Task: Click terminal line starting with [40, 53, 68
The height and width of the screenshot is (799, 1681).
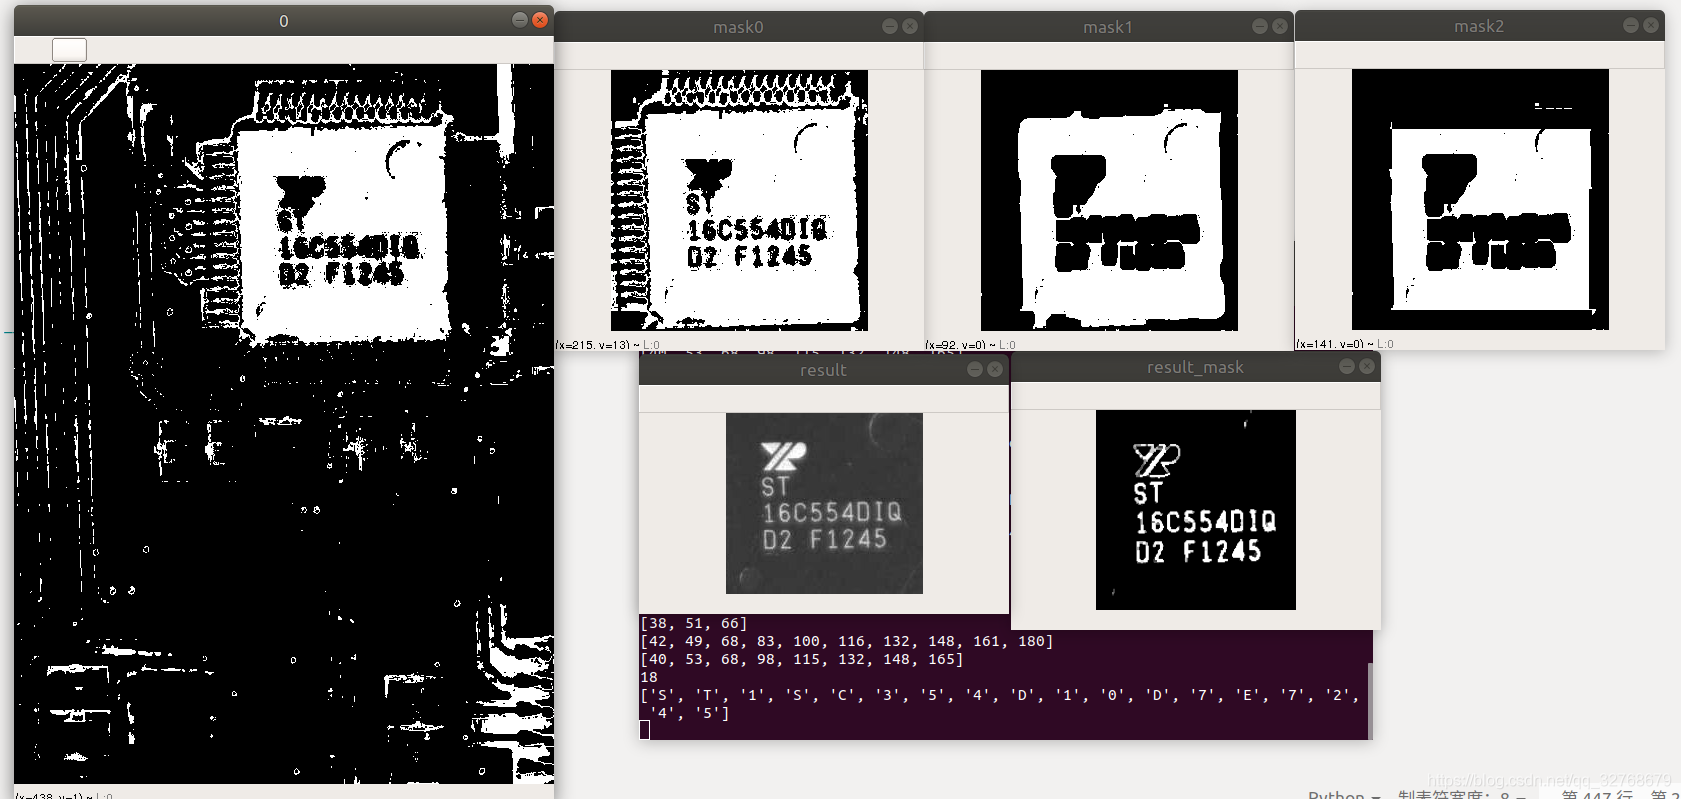Action: (801, 659)
